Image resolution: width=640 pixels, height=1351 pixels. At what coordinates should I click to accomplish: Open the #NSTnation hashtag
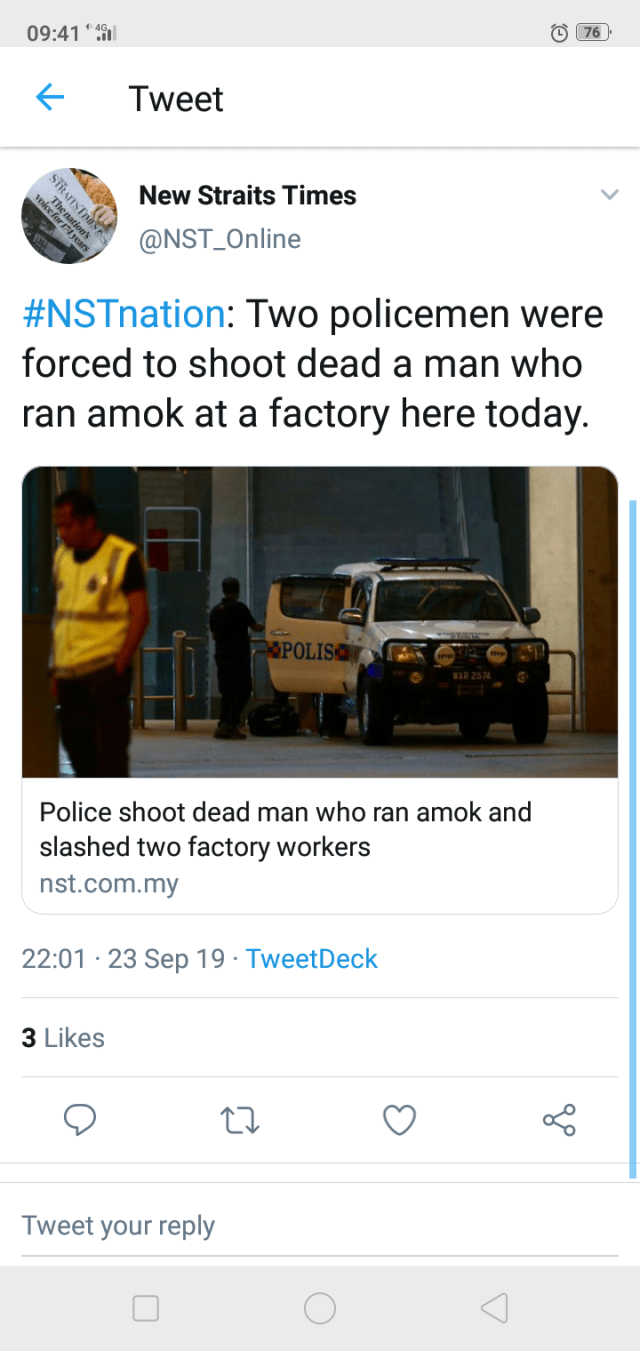123,314
